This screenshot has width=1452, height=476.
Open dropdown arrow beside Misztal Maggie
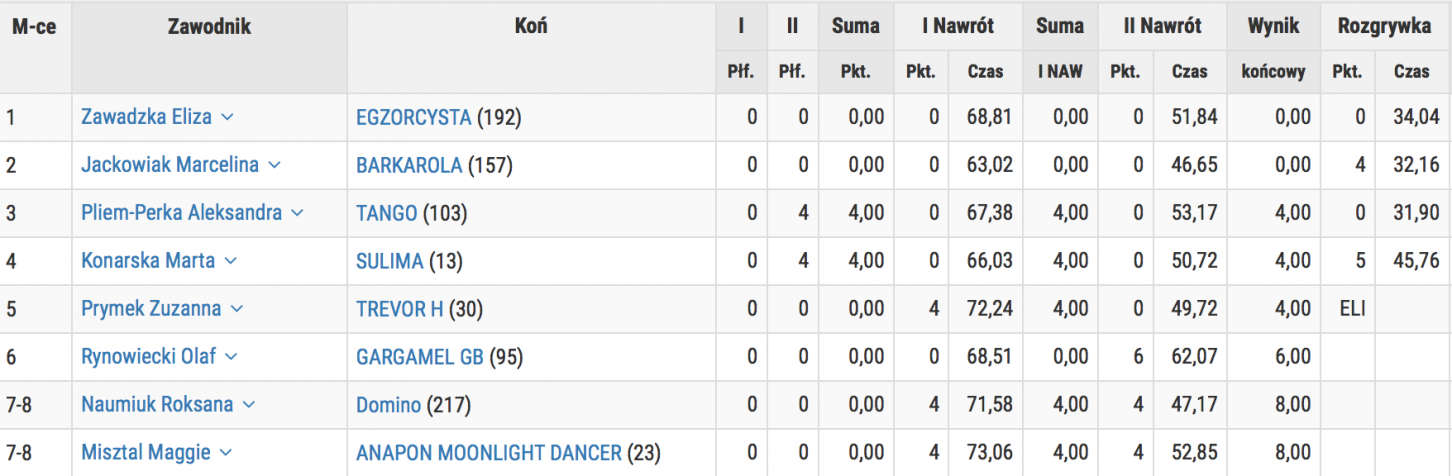click(x=226, y=453)
